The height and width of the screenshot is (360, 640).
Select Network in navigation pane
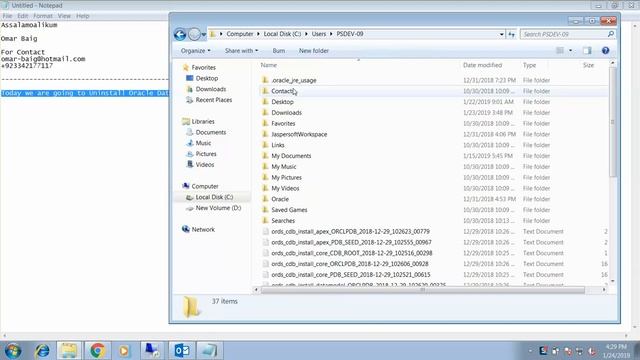[203, 229]
